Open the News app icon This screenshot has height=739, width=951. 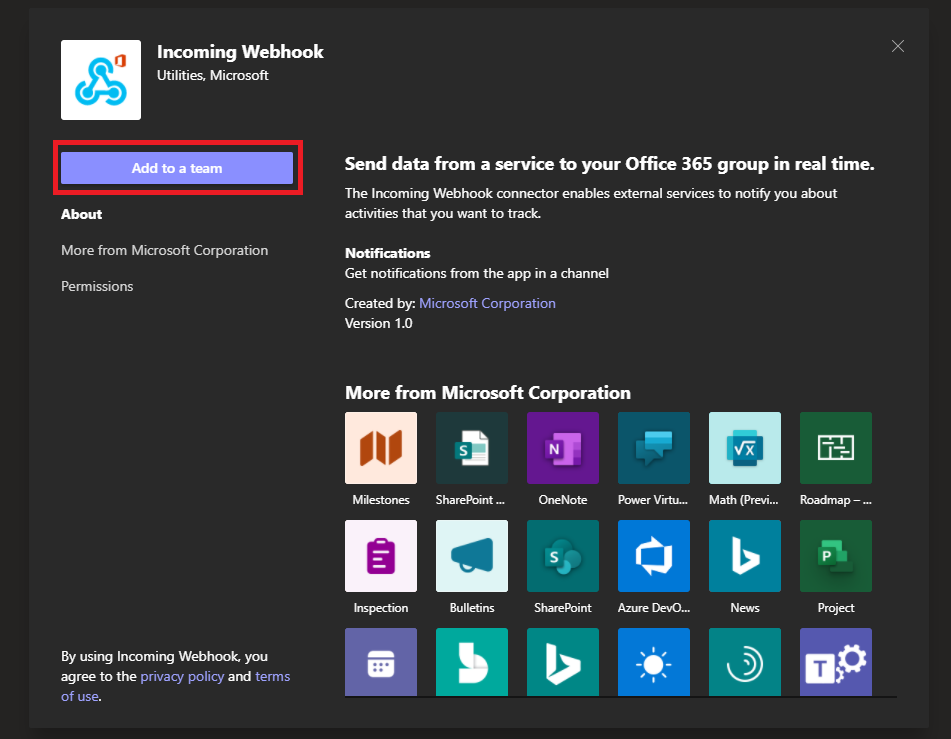pos(745,556)
